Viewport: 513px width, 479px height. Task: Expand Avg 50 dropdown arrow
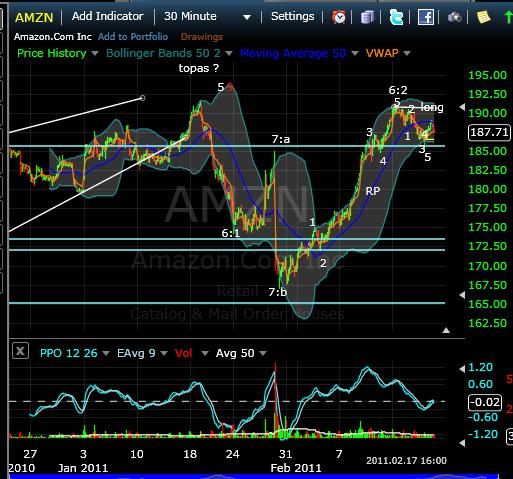263,353
